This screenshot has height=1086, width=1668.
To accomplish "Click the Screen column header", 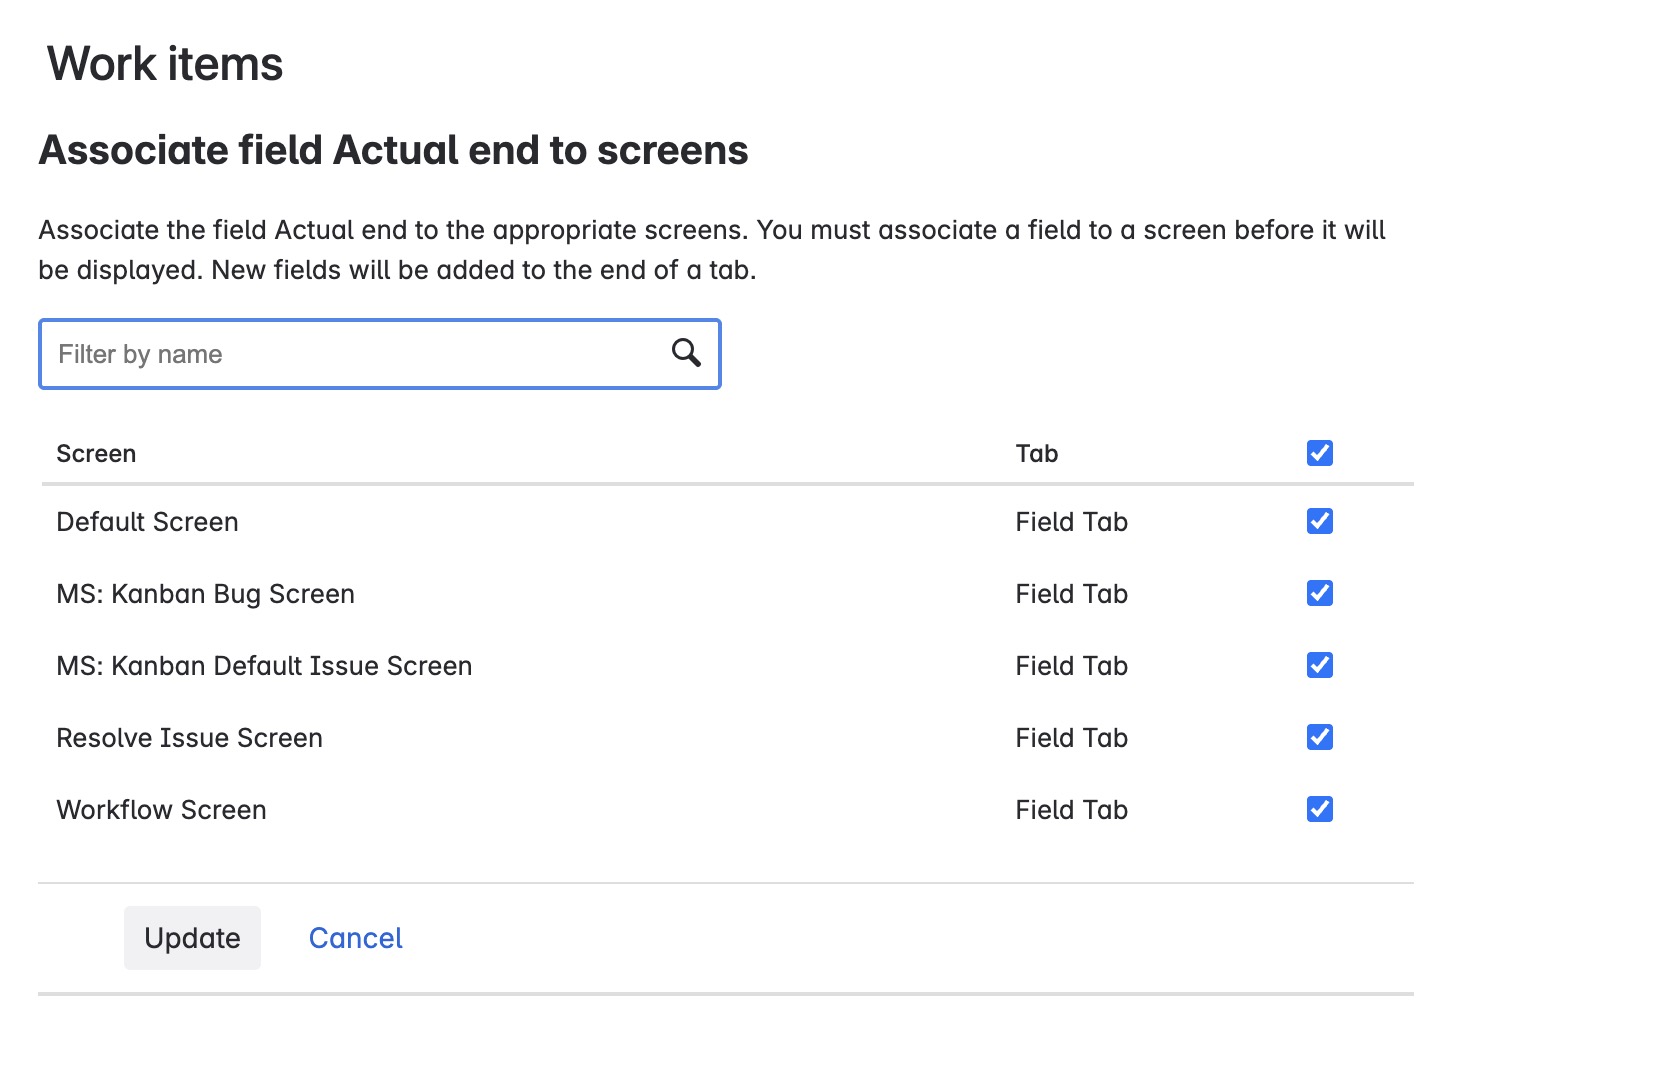I will [96, 454].
